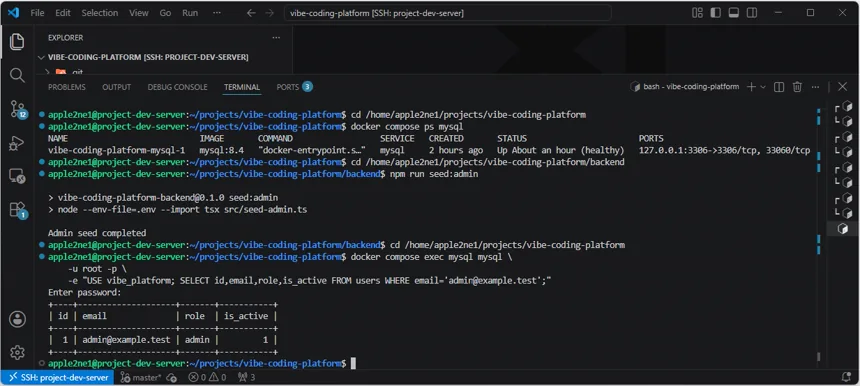The image size is (860, 386).
Task: Open the new terminal launch profile dropdown
Action: (x=763, y=87)
